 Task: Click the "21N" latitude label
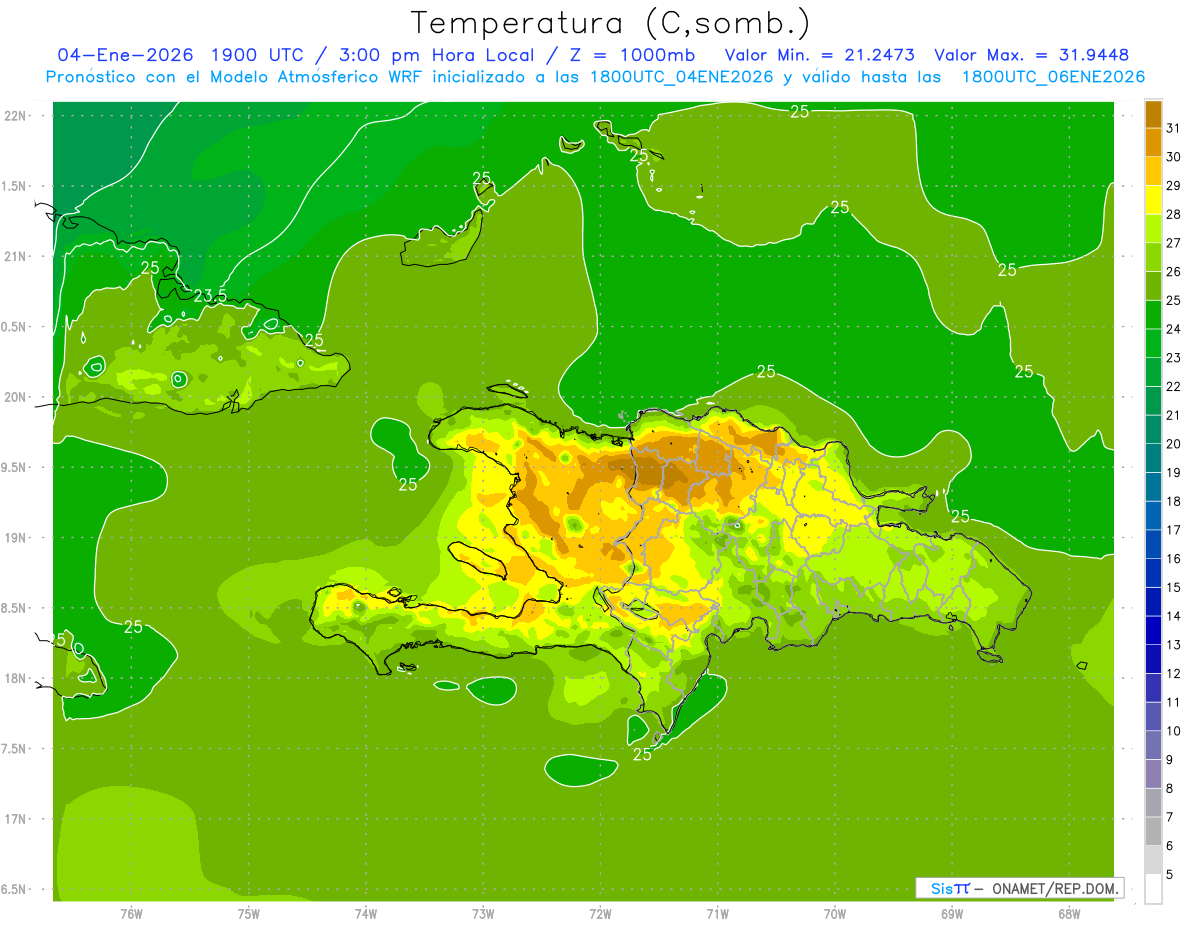[x=15, y=256]
